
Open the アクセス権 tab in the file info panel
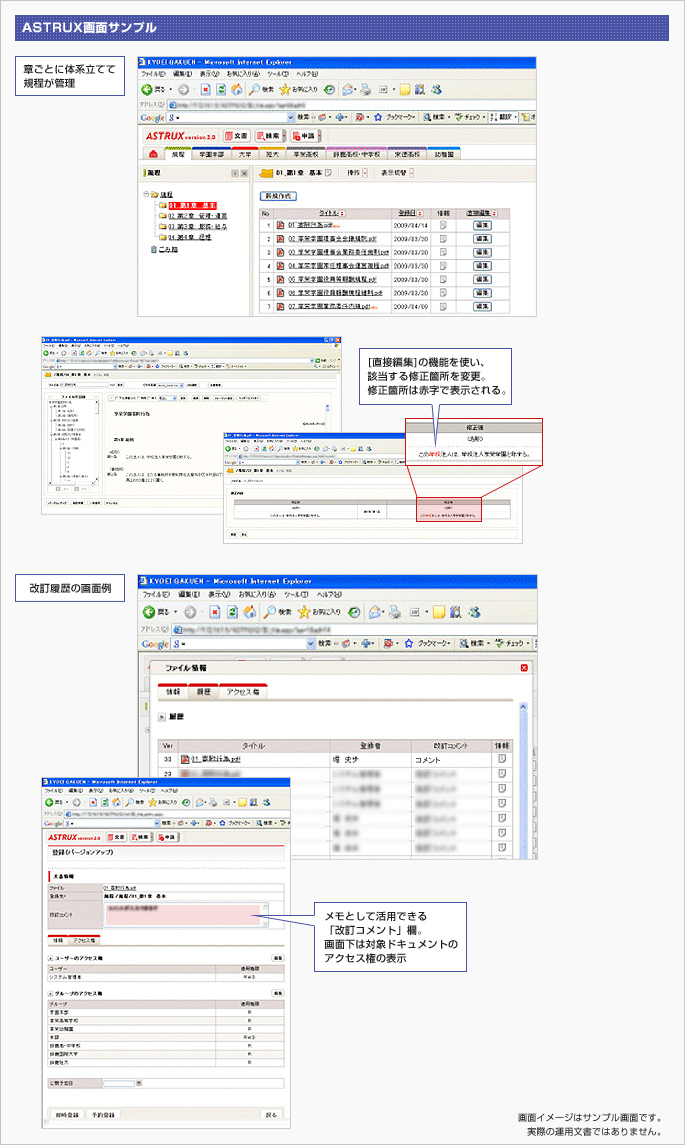point(243,691)
